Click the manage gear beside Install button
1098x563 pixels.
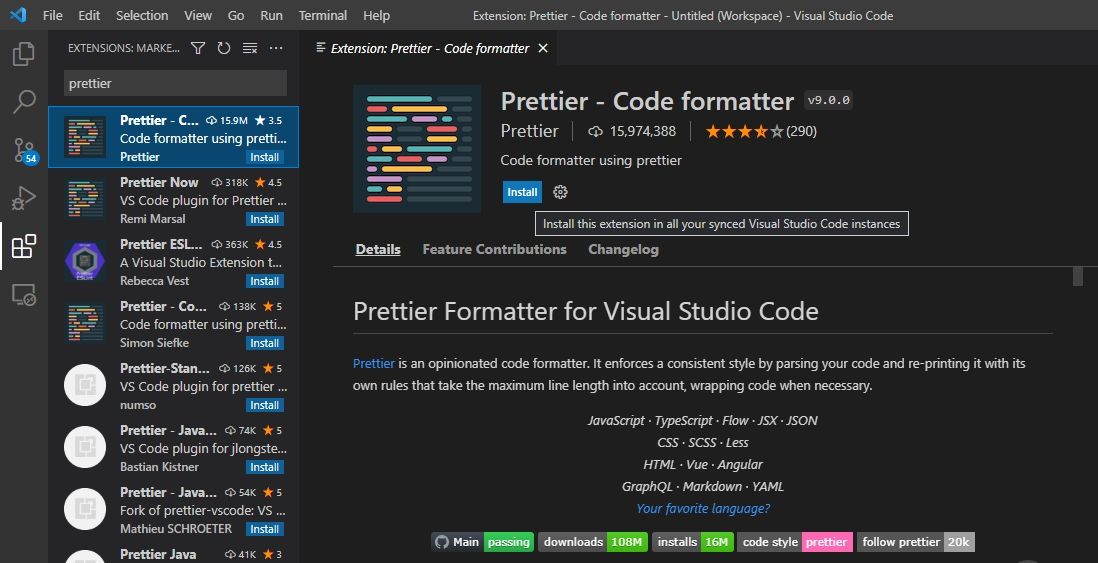560,192
